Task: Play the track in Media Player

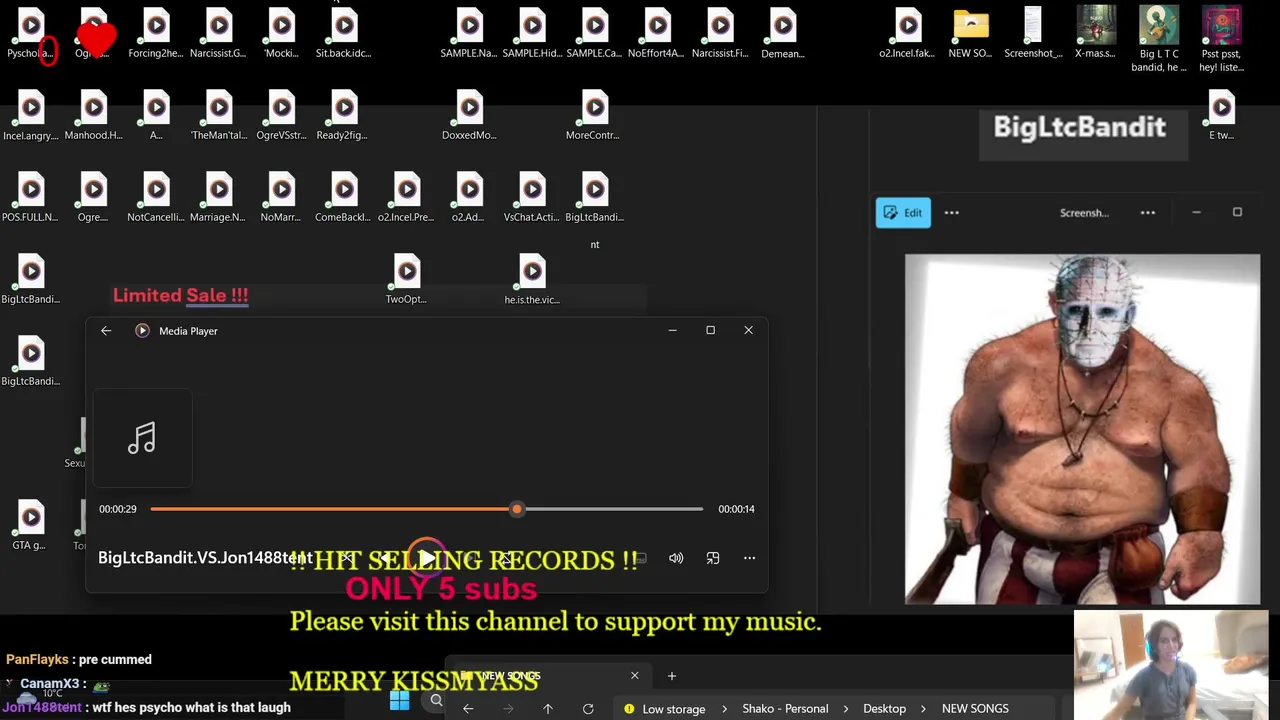Action: [x=427, y=558]
